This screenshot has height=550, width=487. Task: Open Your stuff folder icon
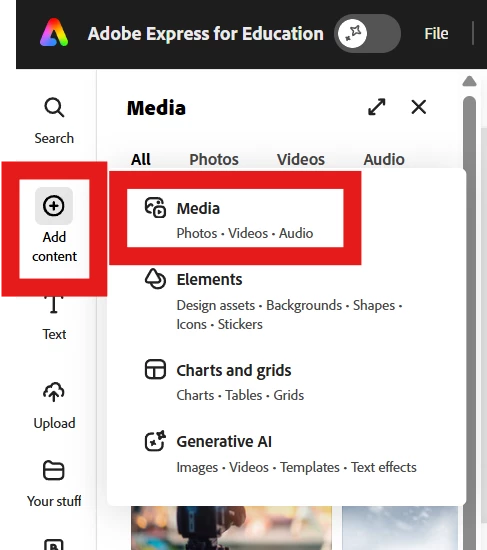[54, 470]
